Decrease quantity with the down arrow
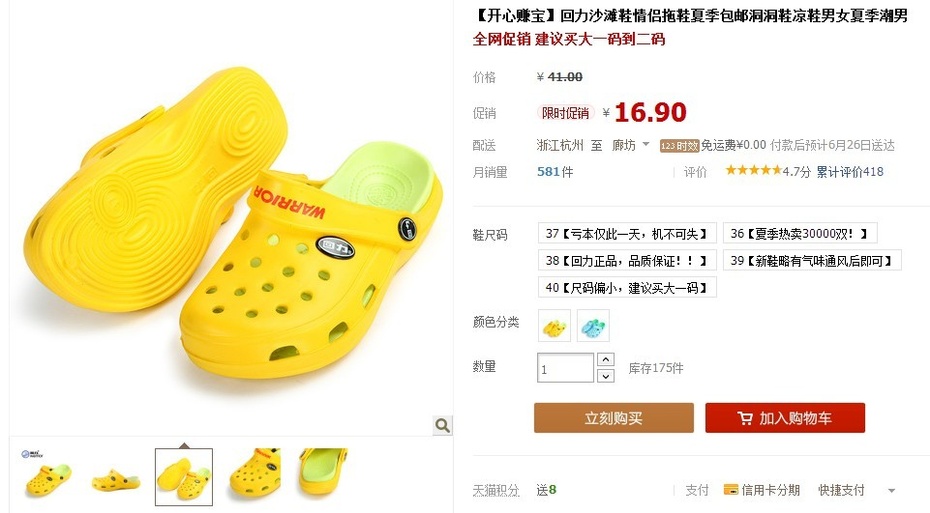This screenshot has width=930, height=513. point(606,375)
